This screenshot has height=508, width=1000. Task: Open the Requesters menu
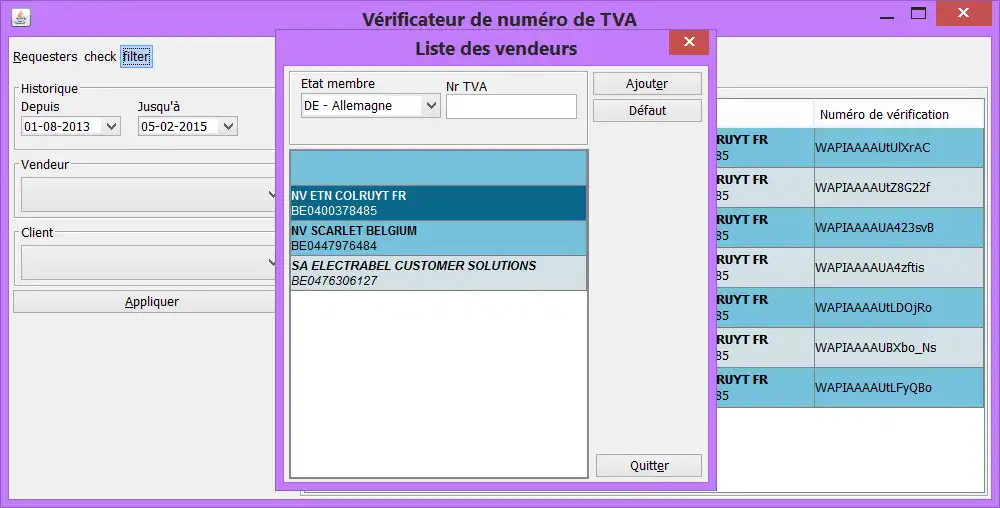pos(45,57)
